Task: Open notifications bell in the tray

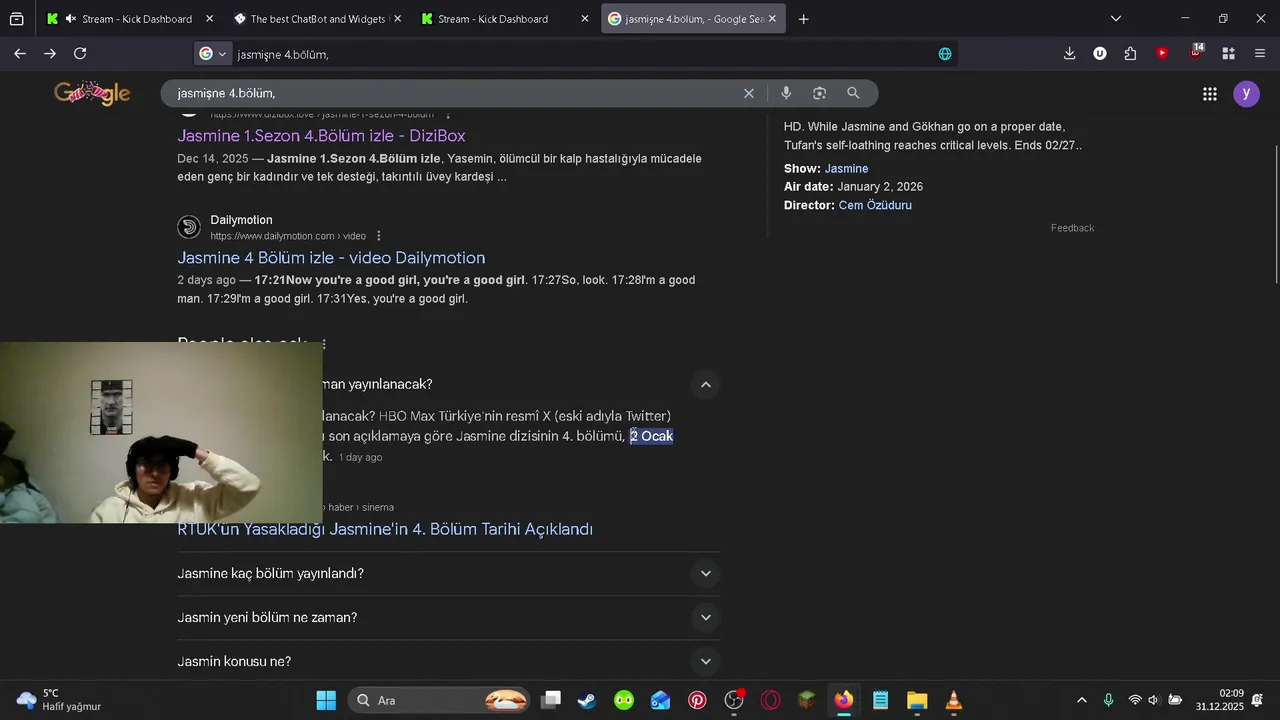Action: [x=1257, y=700]
